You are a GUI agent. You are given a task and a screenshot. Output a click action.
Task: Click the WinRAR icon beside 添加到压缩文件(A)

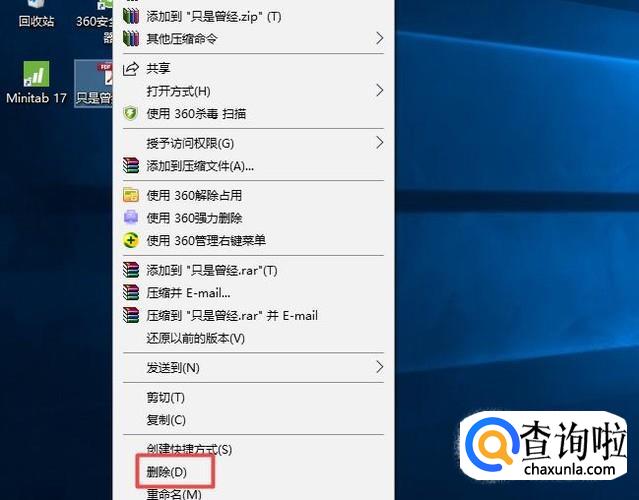pos(131,166)
